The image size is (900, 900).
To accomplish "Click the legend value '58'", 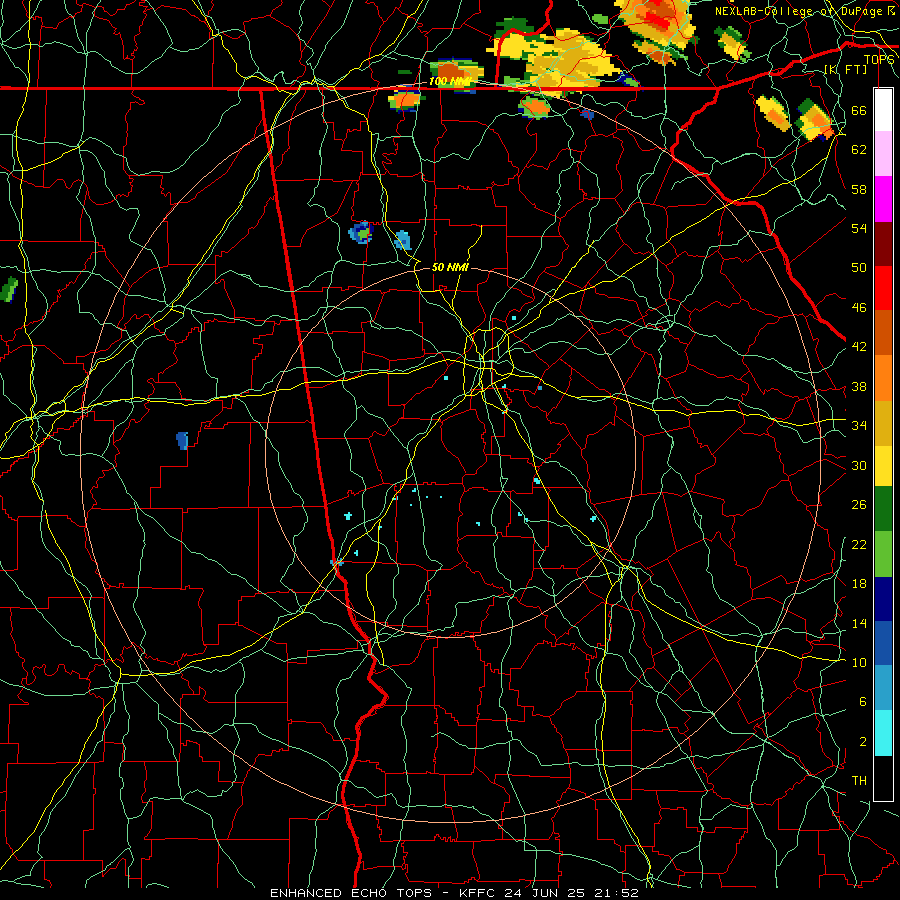I will (859, 189).
